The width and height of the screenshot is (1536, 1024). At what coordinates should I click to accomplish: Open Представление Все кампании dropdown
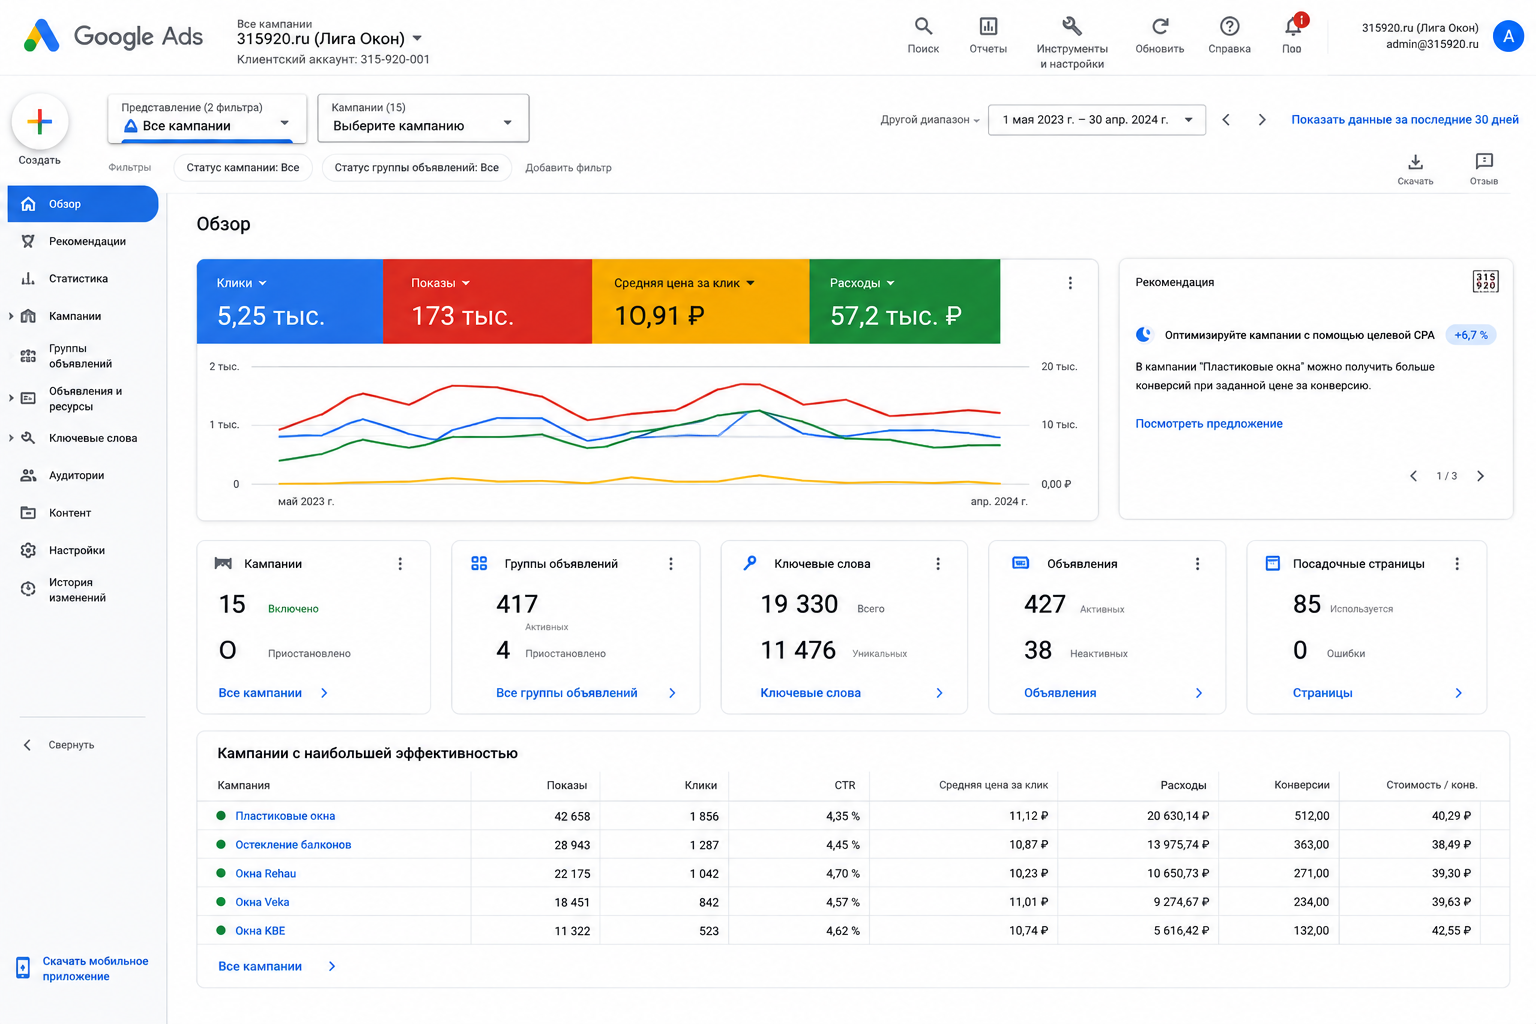[207, 118]
